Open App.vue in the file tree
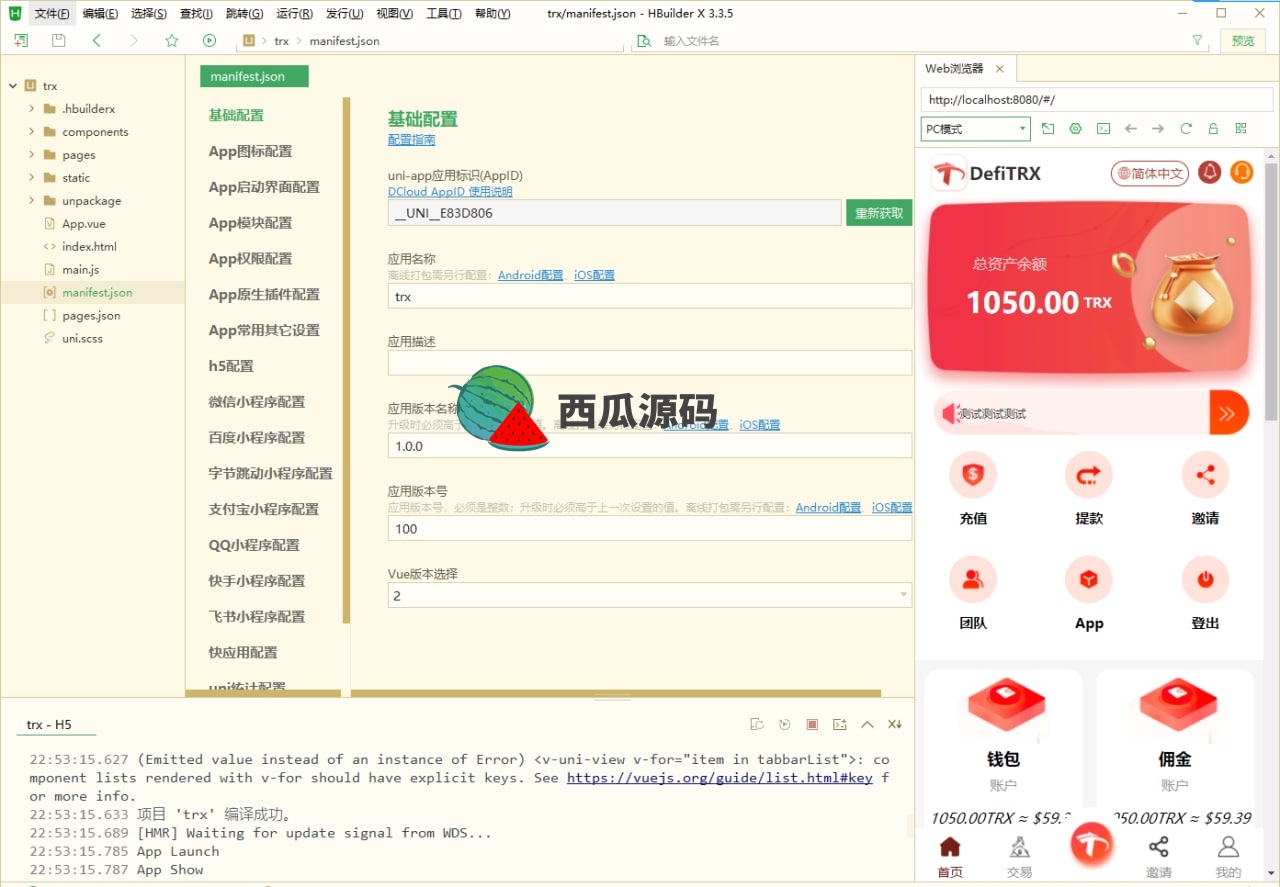The width and height of the screenshot is (1280, 887). (x=84, y=223)
